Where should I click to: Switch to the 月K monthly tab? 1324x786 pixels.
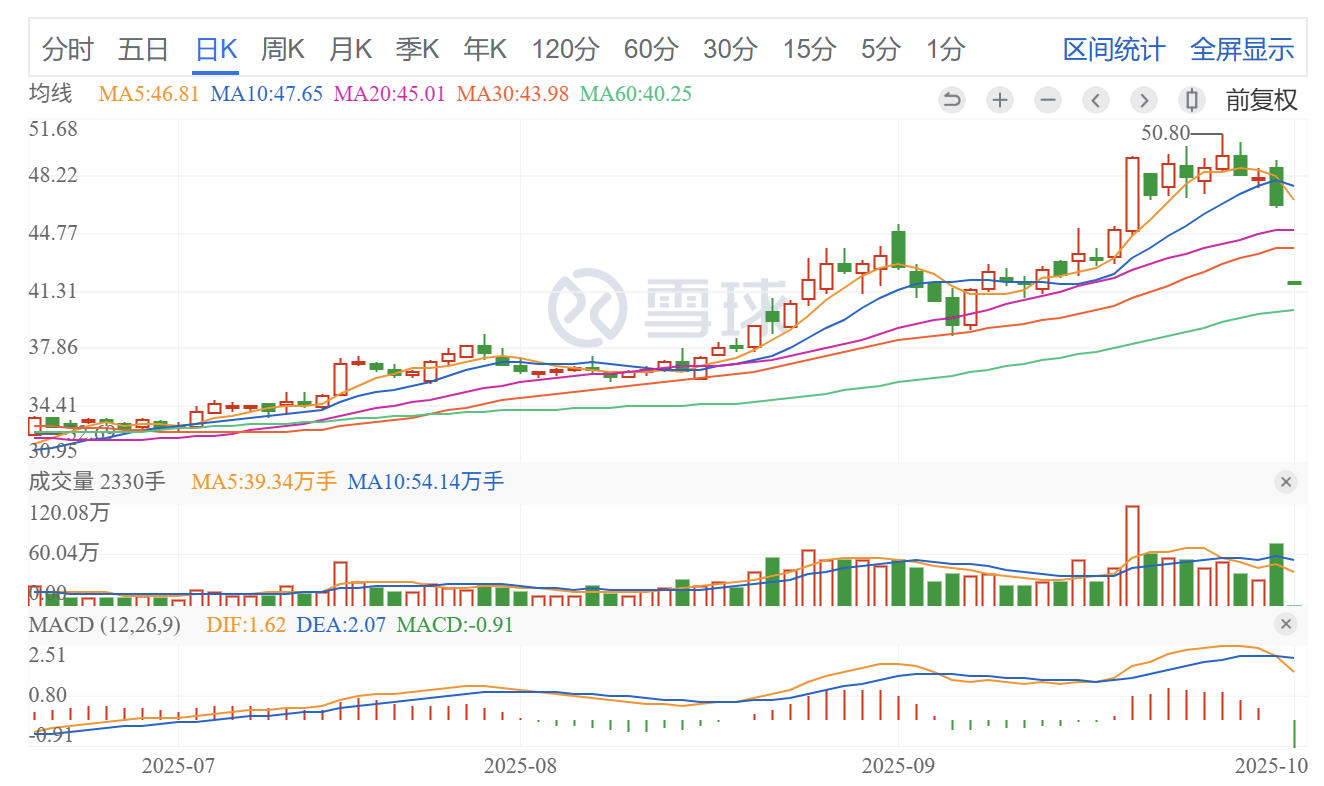350,49
